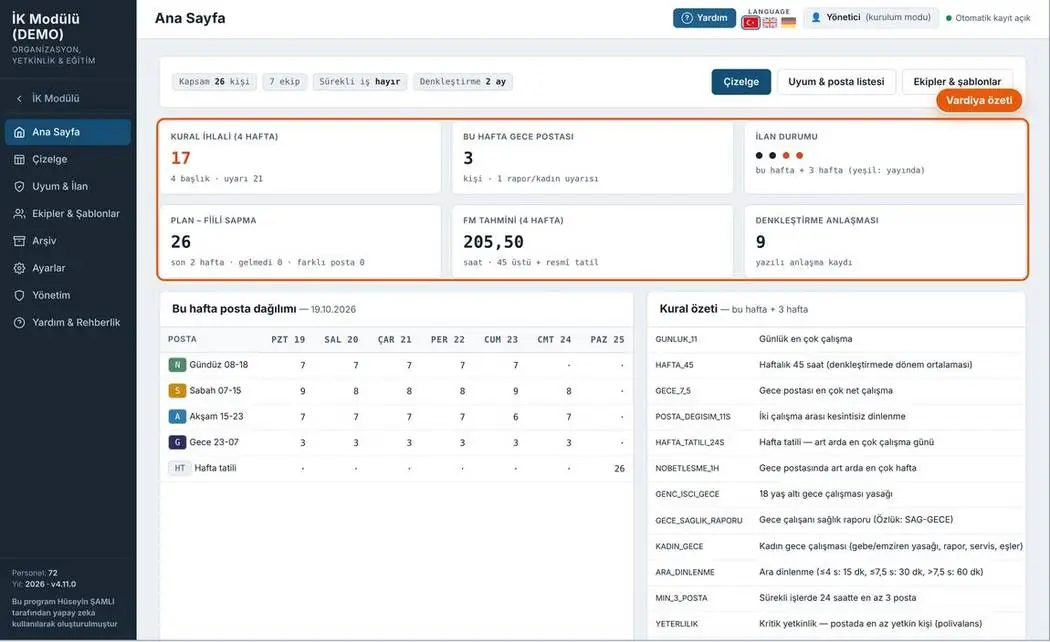Click the blue Yardım help button
Image resolution: width=1050 pixels, height=642 pixels.
click(x=704, y=18)
